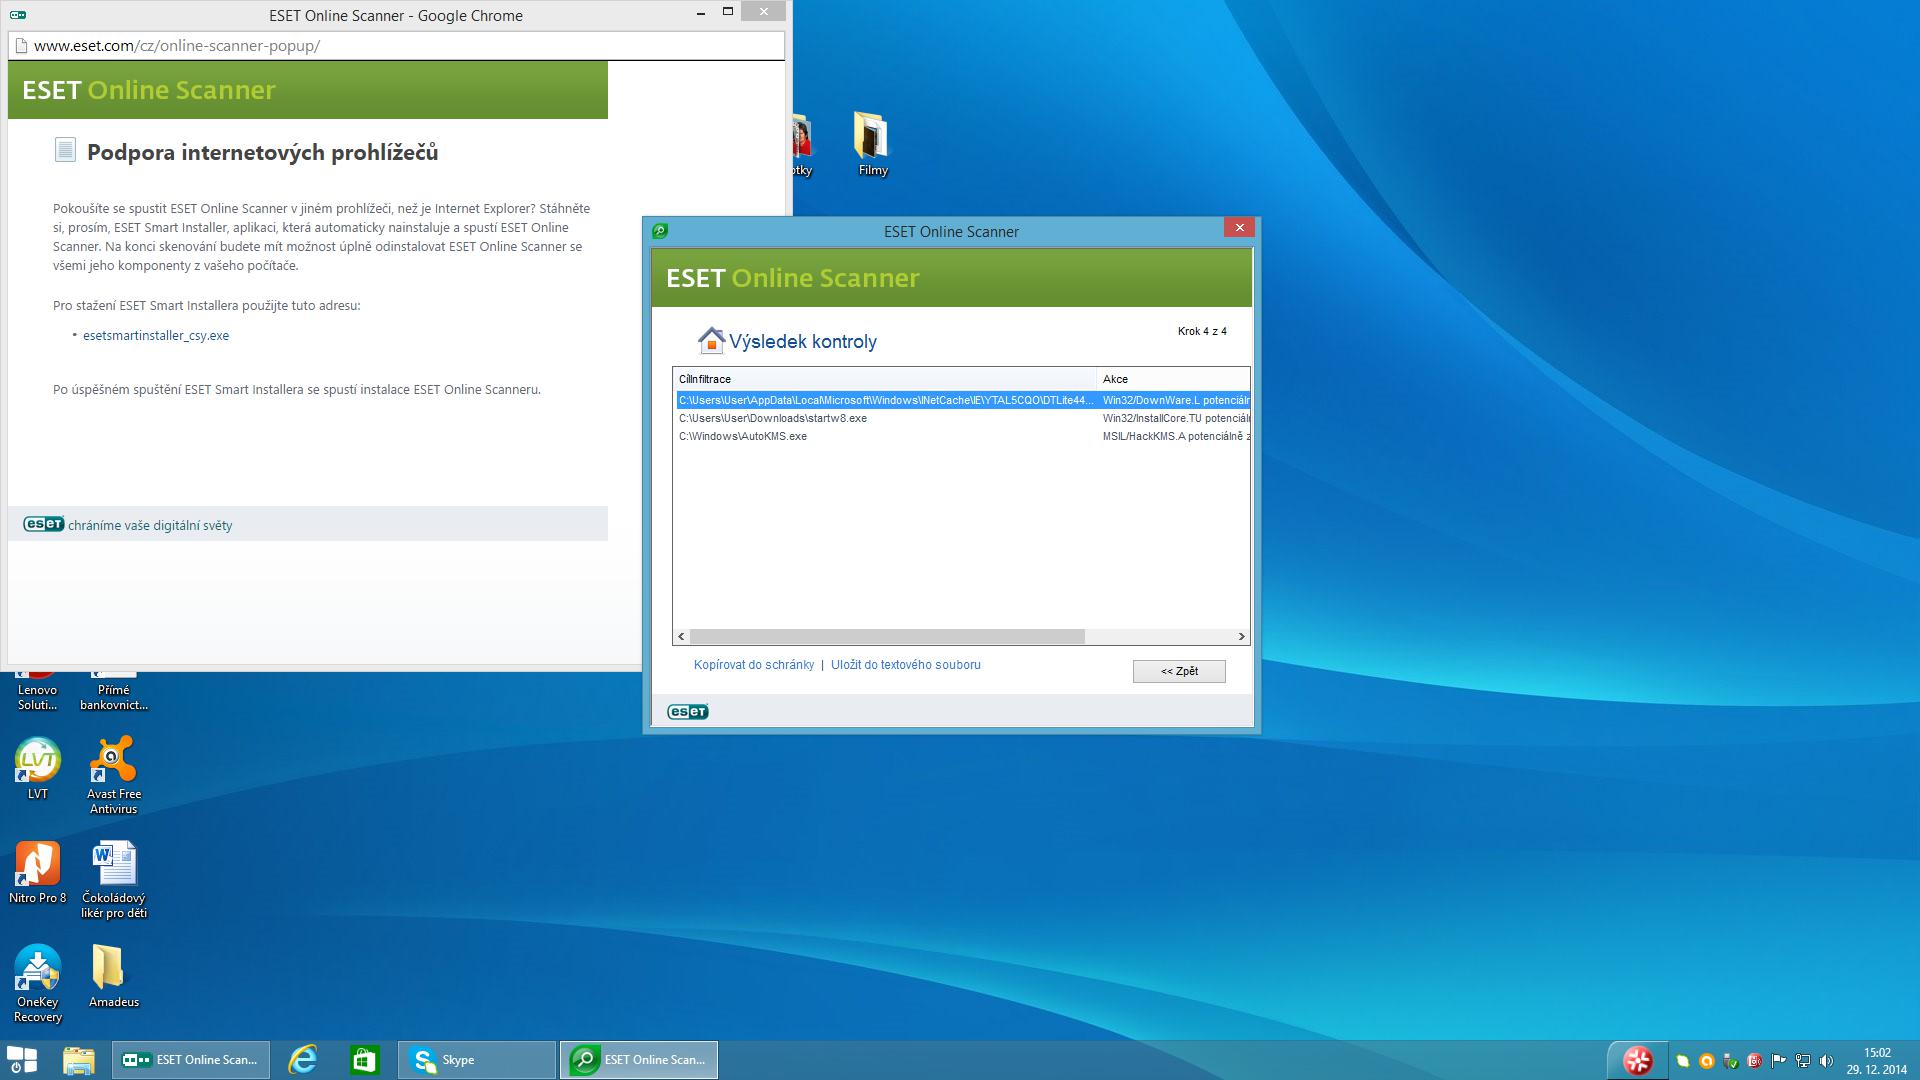The image size is (1920, 1080).
Task: Click the esetsmartinstaller_csy.exe download link
Action: click(x=156, y=336)
